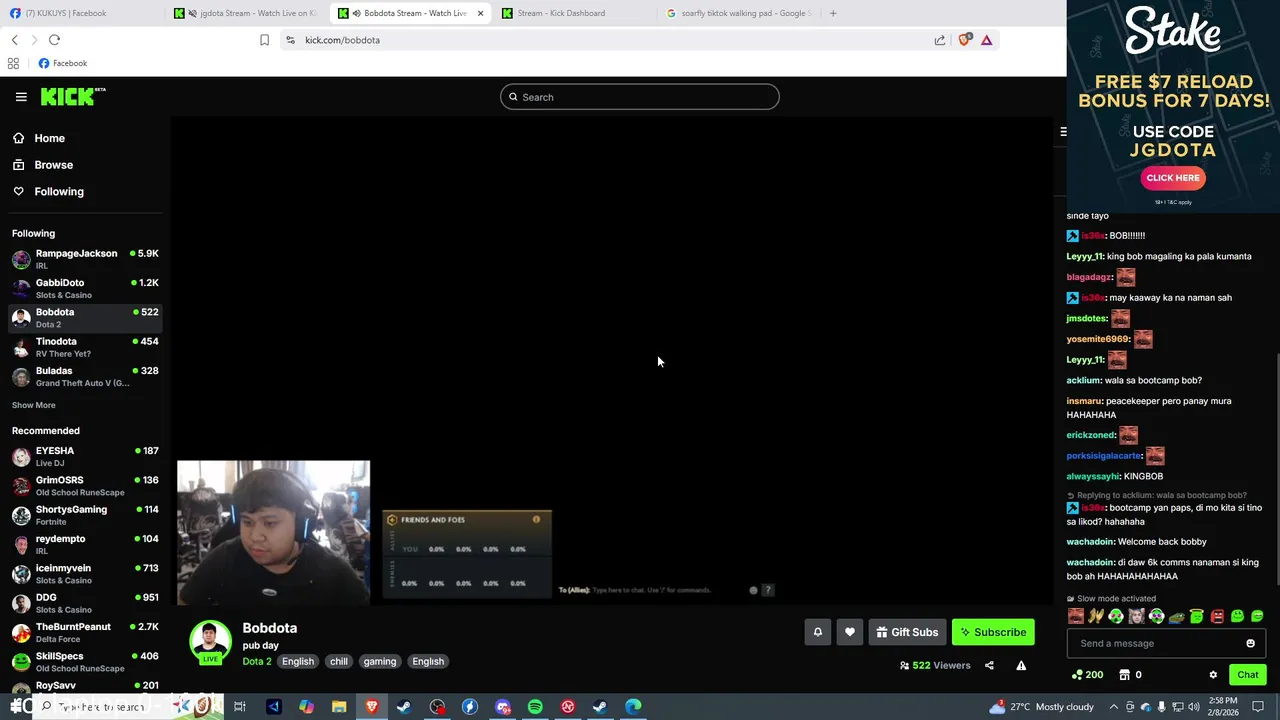The image size is (1280, 720).
Task: Insert the red angry quick emote
Action: (x=1217, y=616)
